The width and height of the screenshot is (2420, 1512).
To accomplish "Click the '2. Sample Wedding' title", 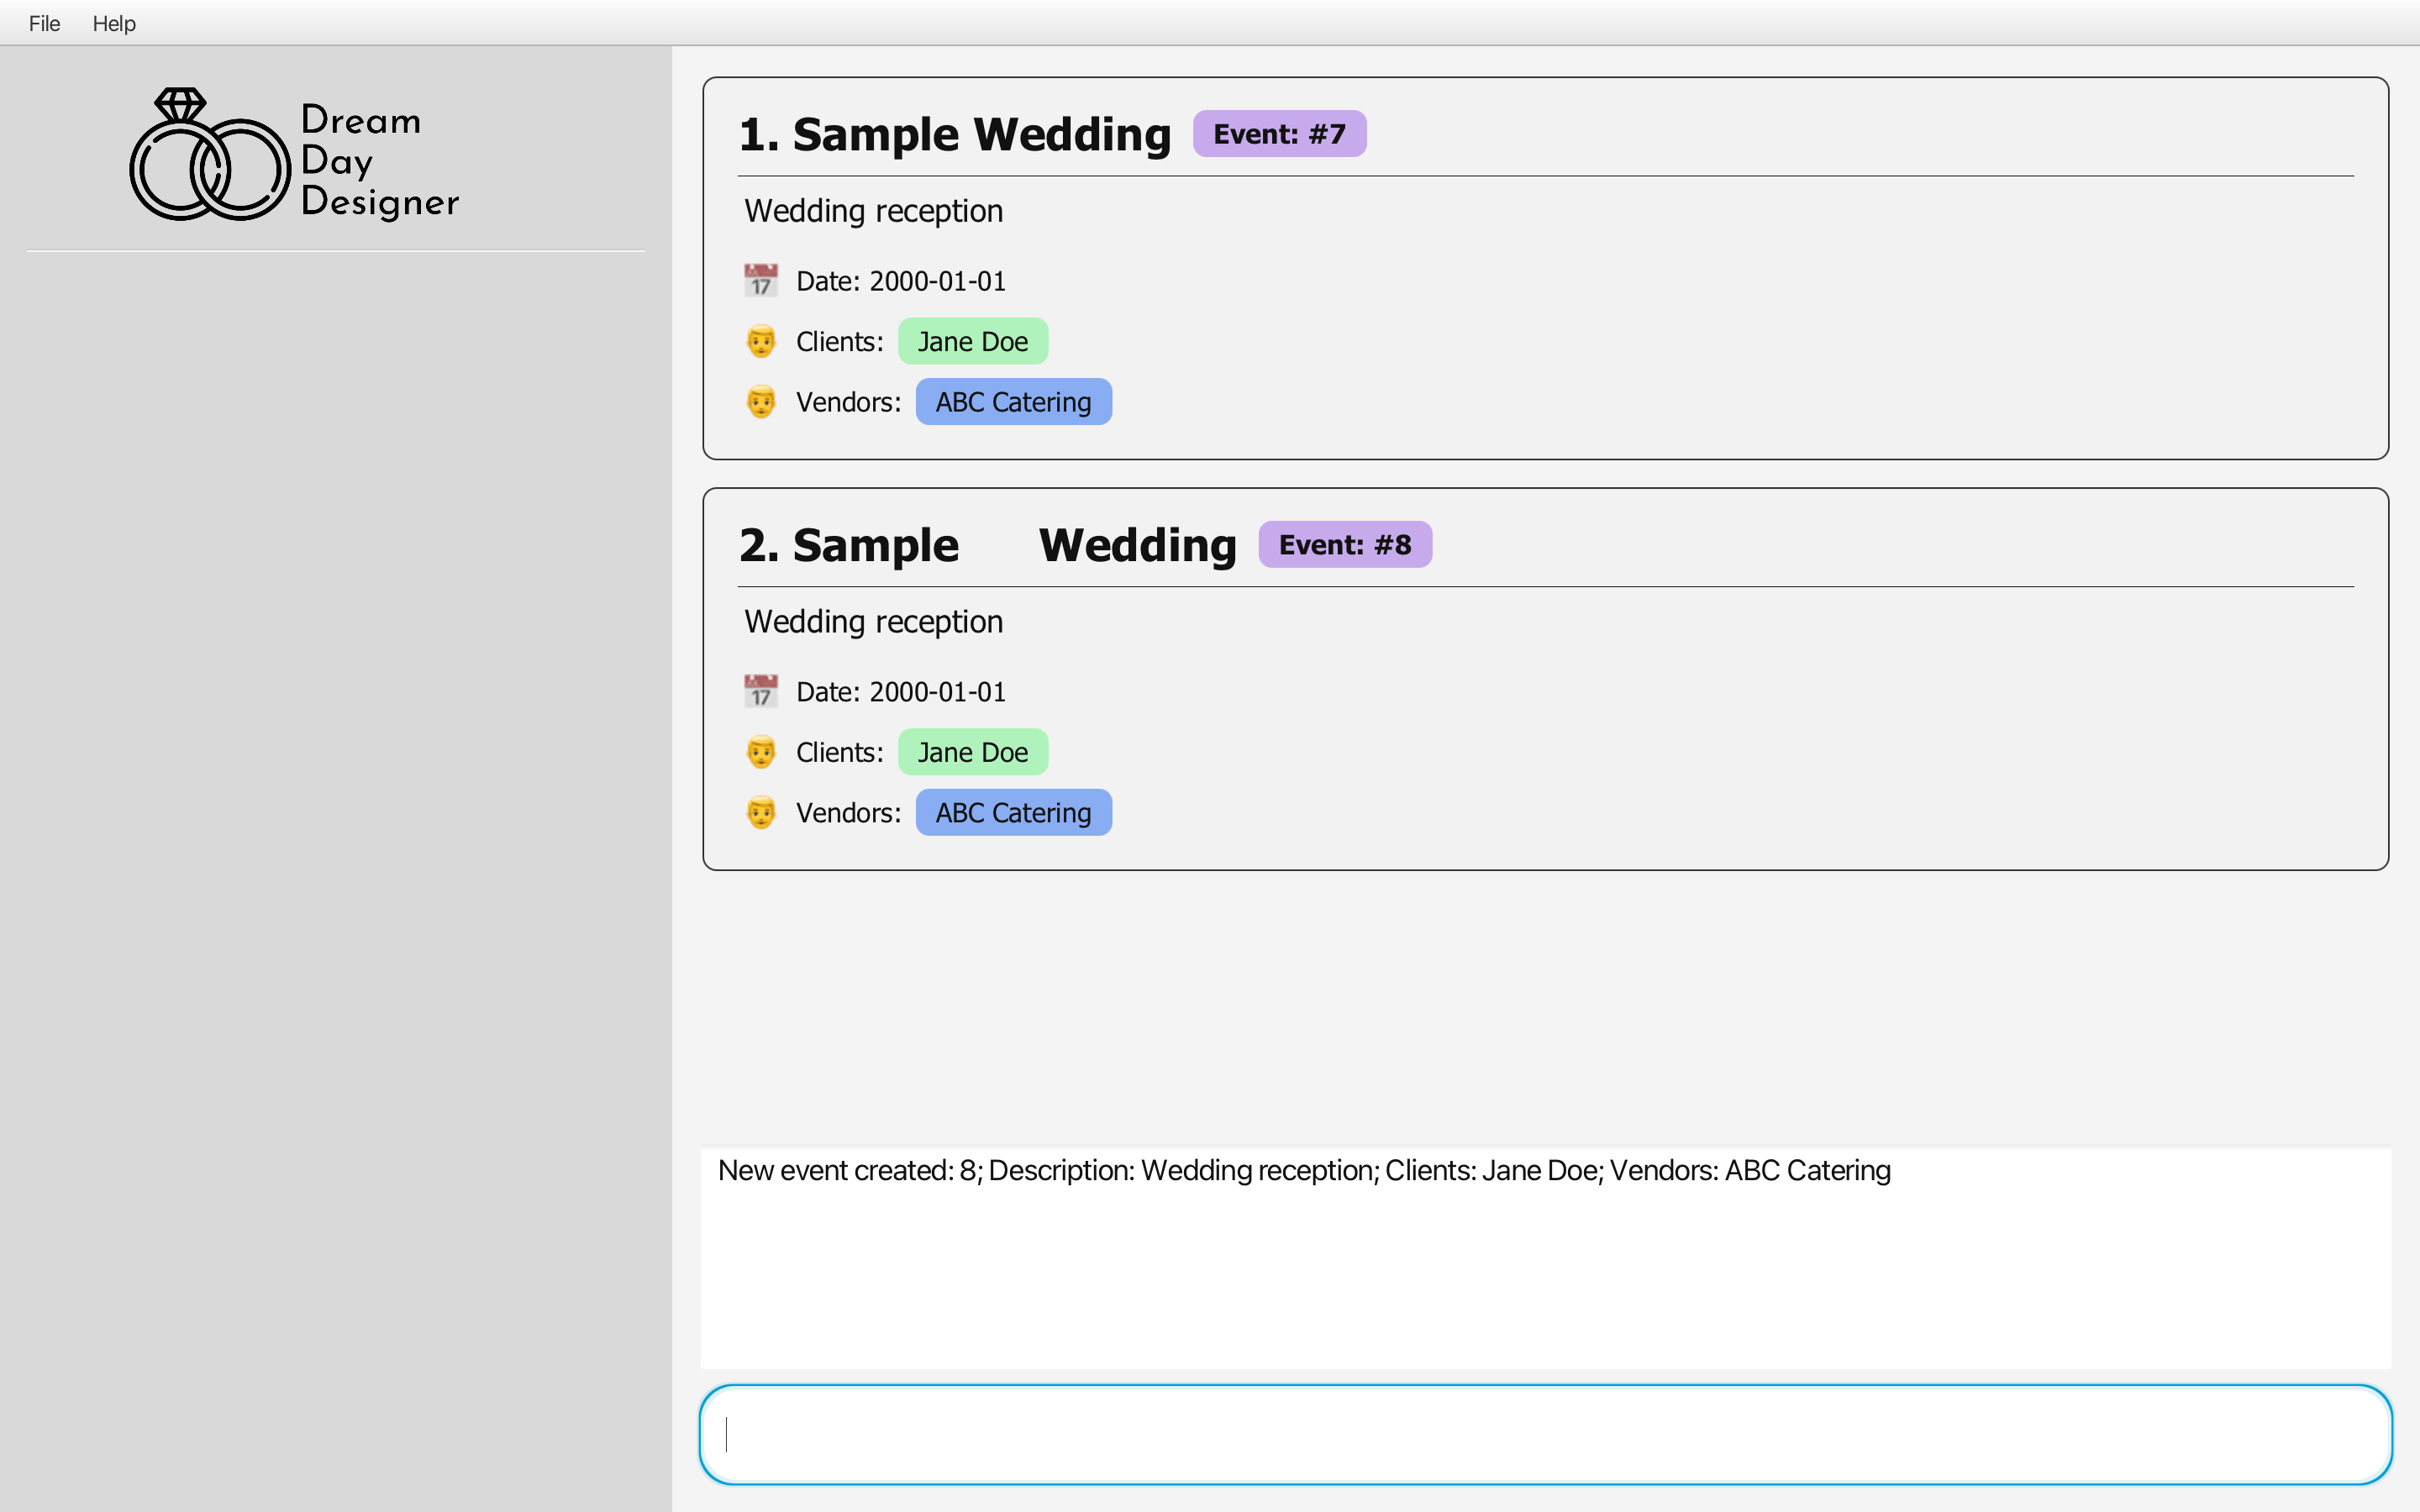I will click(988, 545).
